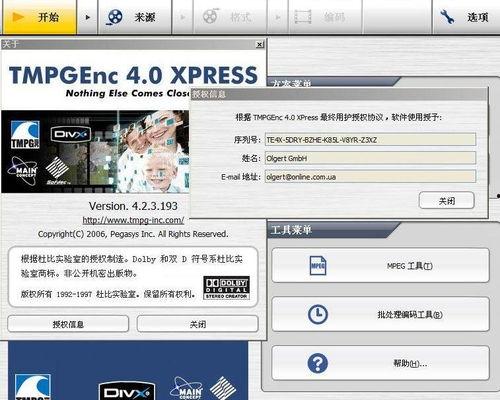
Task: Click the MainConcept logo in the About banner
Action: (x=22, y=171)
